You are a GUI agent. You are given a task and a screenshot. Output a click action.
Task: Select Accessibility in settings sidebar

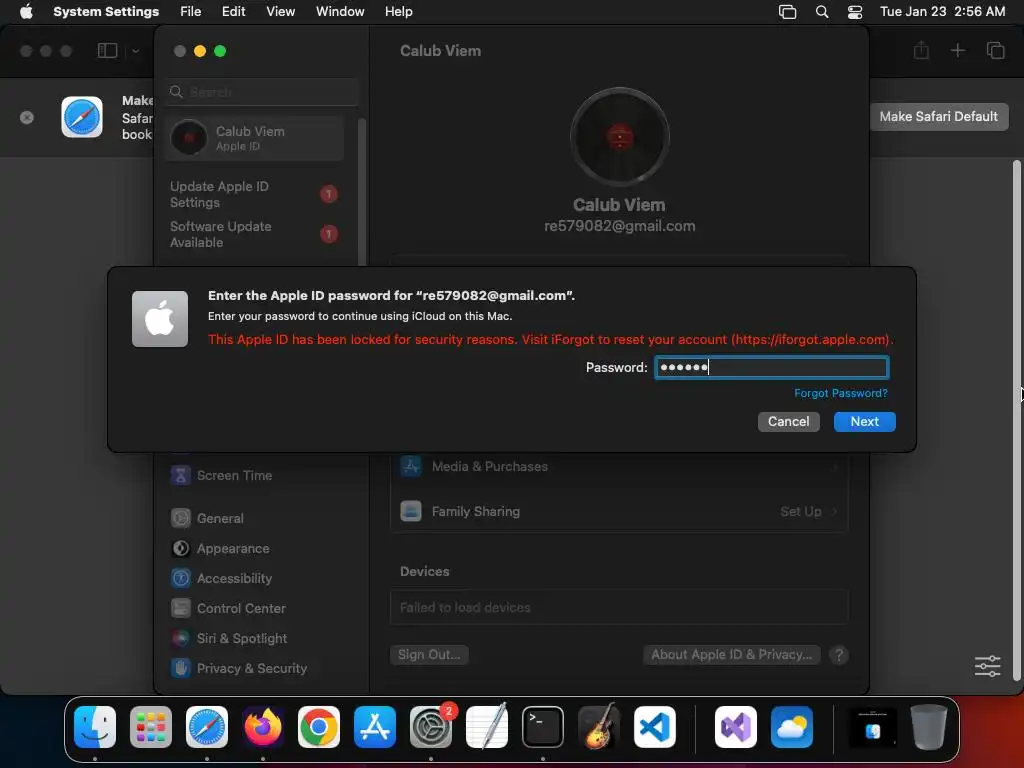pos(222,579)
